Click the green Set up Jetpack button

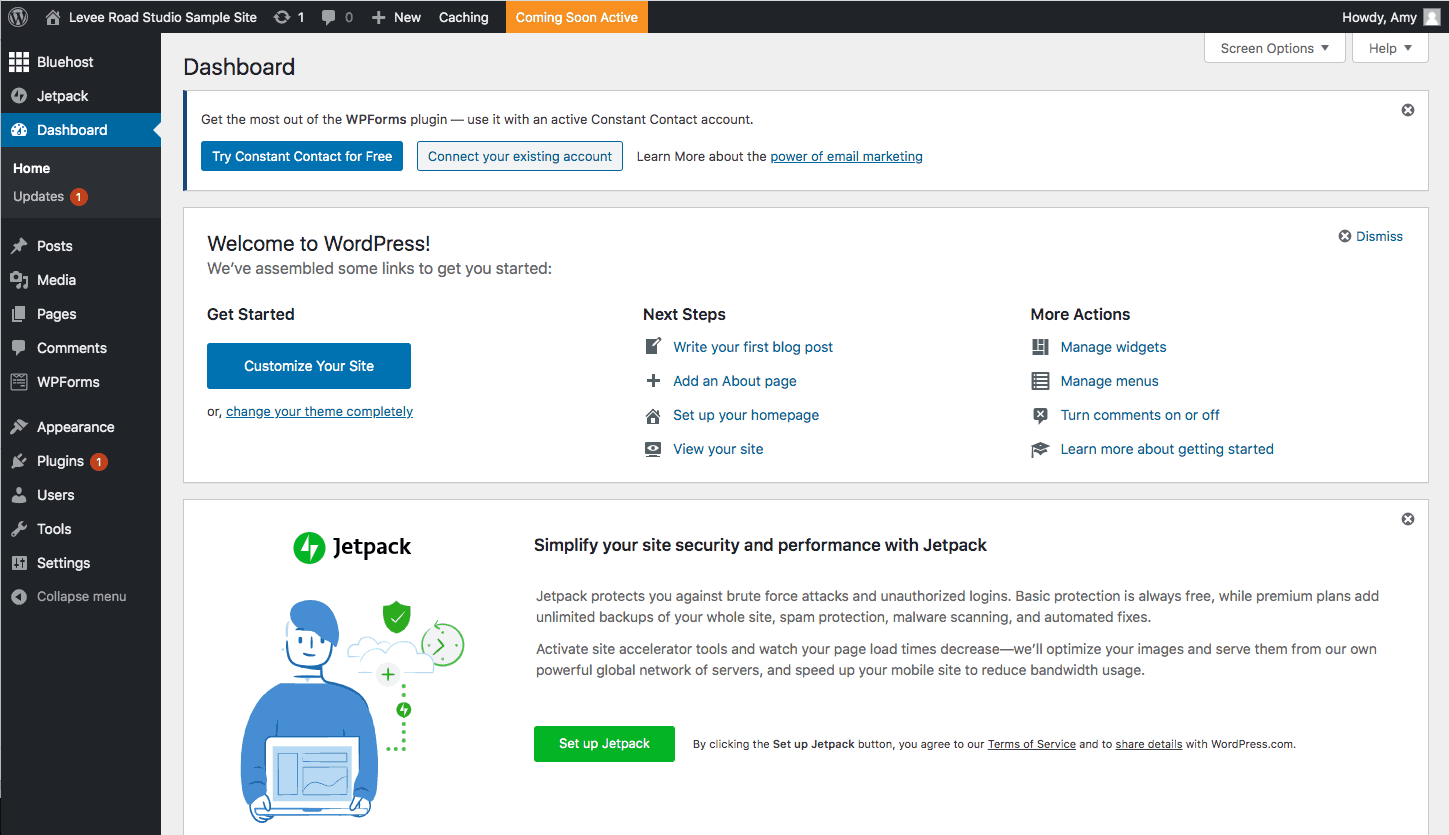tap(604, 744)
